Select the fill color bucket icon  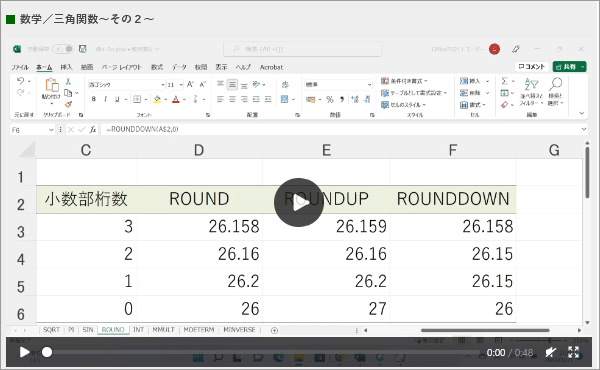157,99
